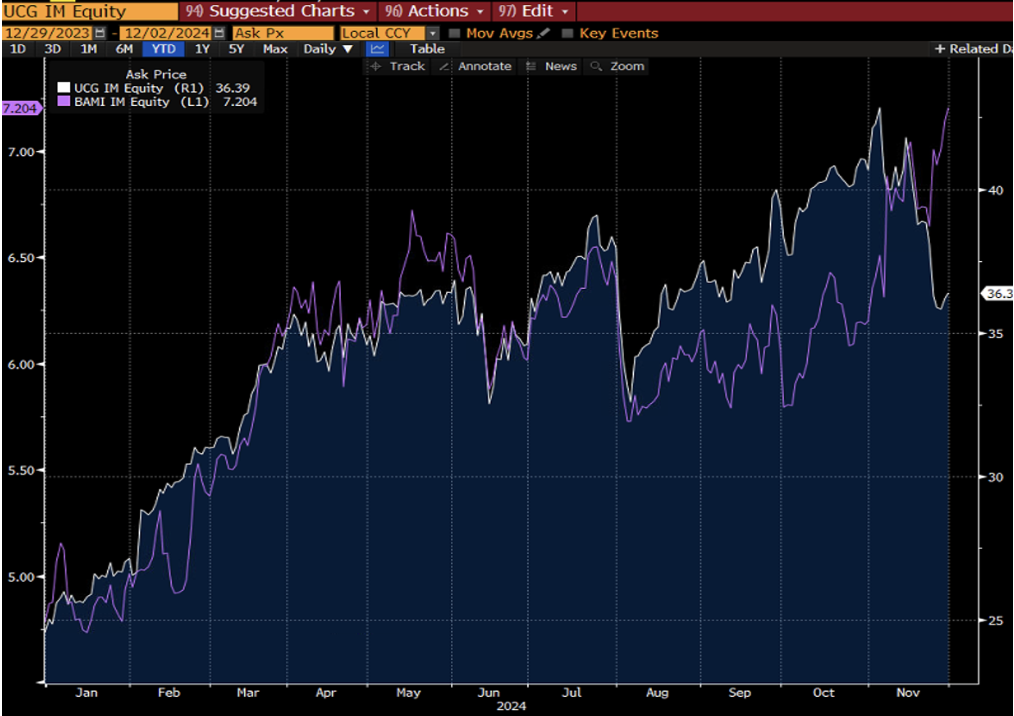Click the UCG IM Equity (R1) legend label

coord(139,88)
